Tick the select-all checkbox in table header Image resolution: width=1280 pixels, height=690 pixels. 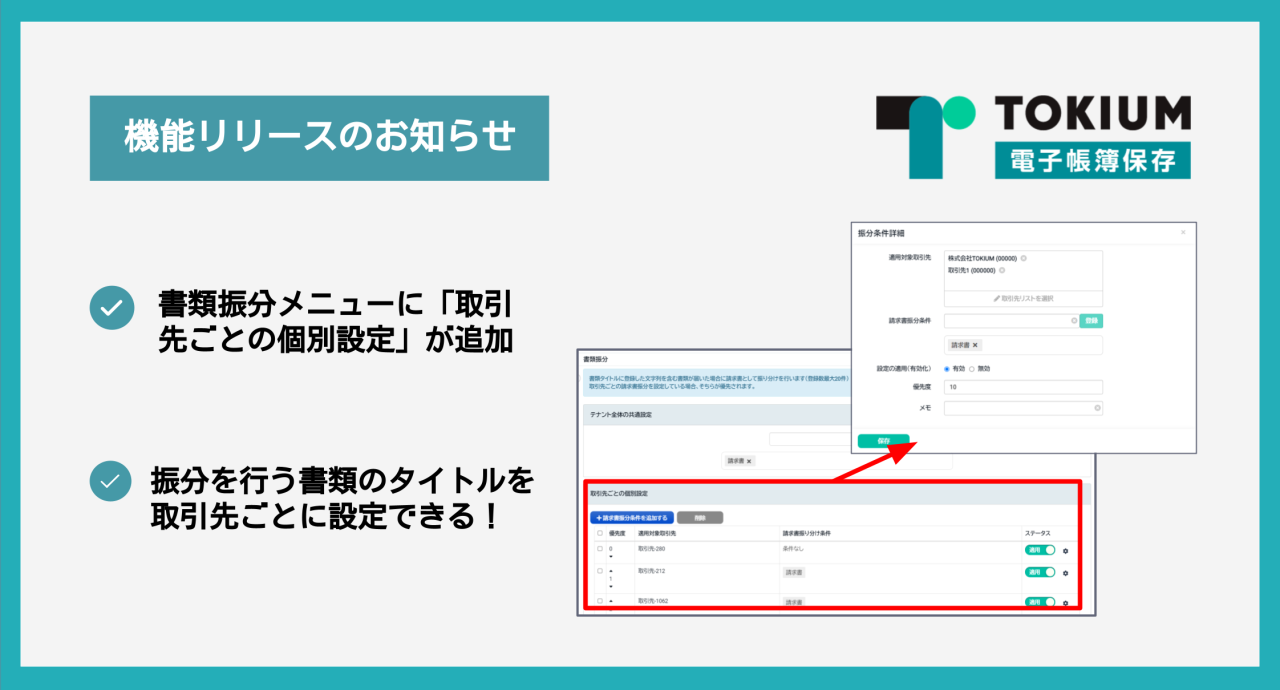[x=600, y=534]
